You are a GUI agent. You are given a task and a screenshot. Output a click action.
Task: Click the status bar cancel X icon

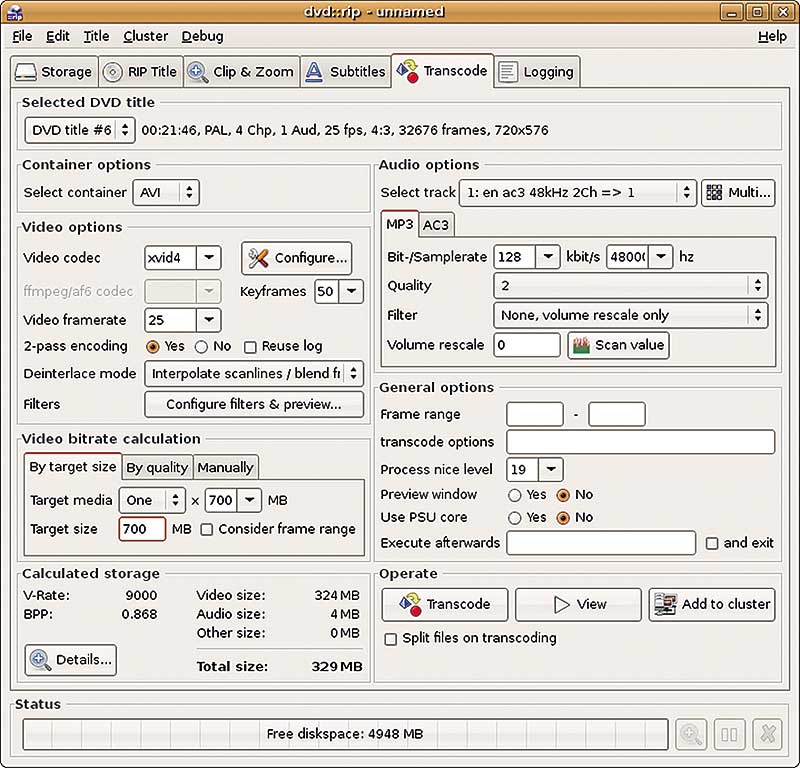[x=767, y=734]
